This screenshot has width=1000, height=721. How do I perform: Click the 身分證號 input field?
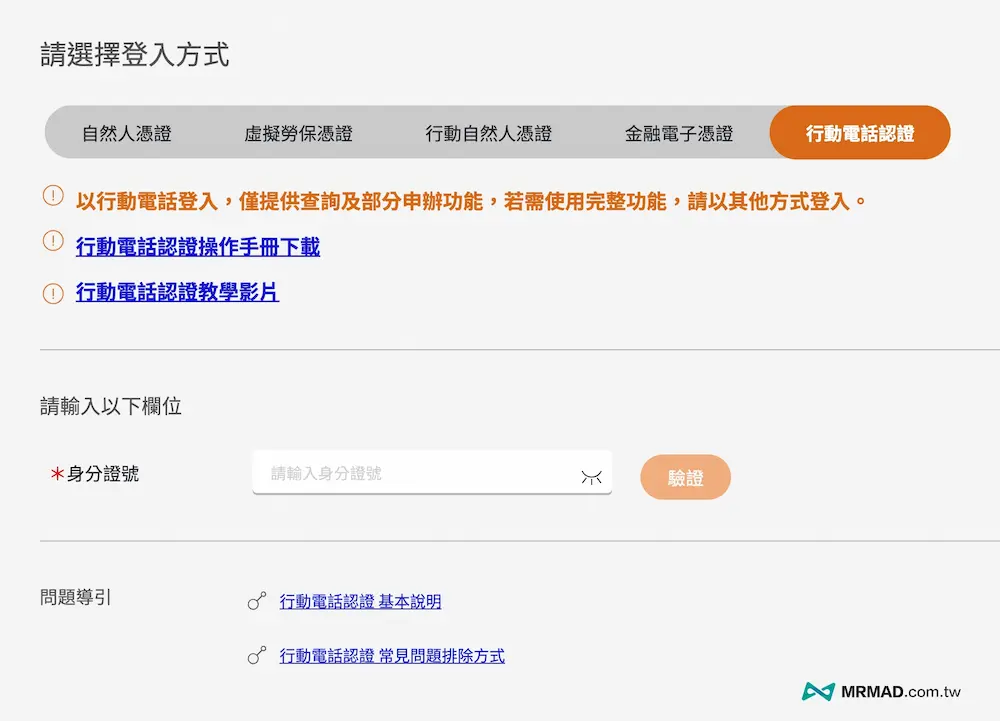tap(432, 472)
